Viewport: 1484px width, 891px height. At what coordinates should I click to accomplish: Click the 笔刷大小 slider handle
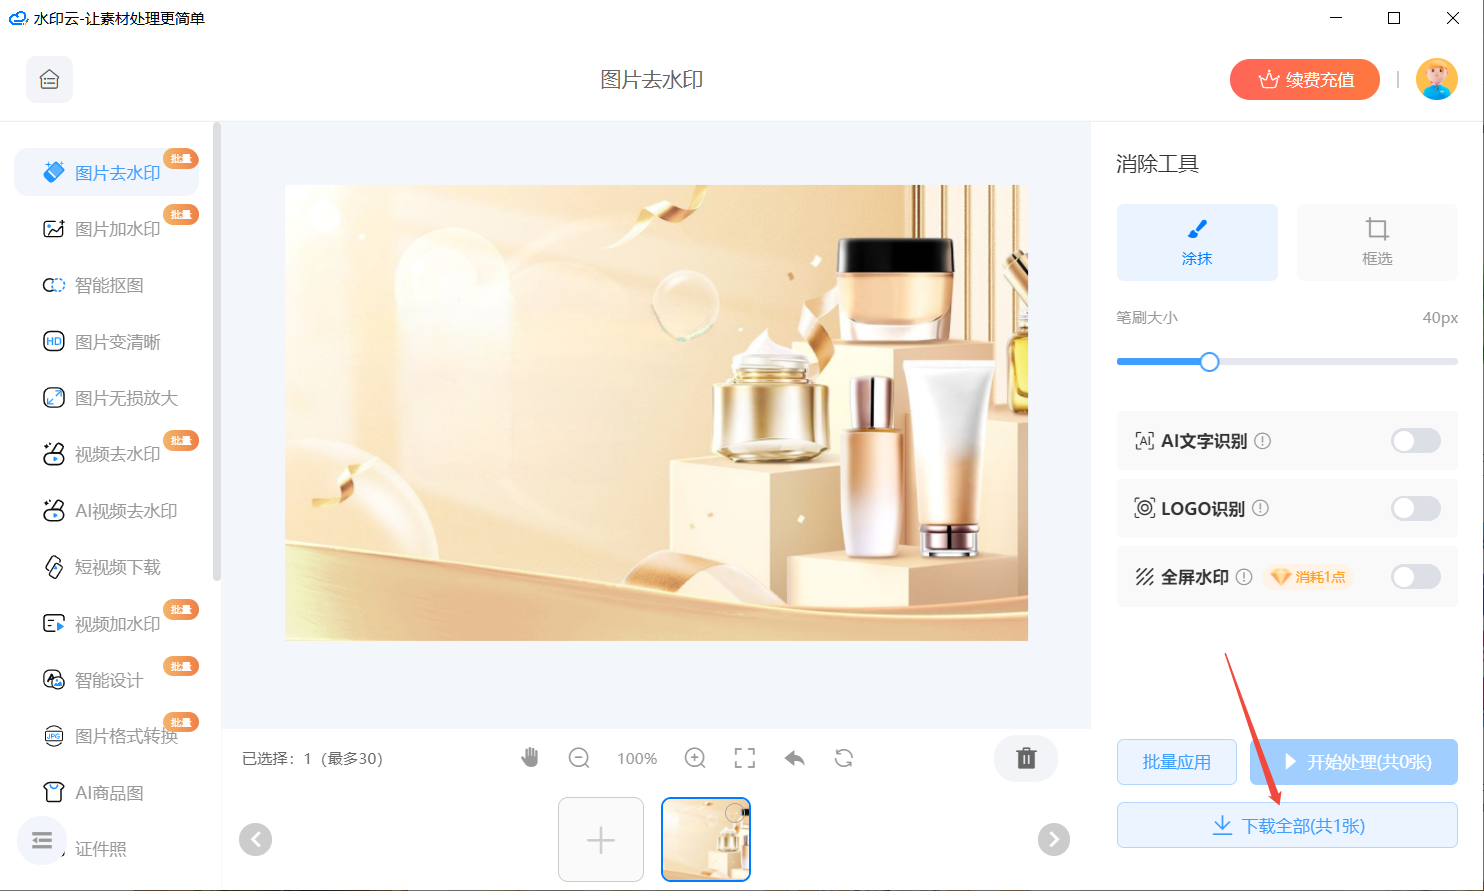tap(1209, 362)
